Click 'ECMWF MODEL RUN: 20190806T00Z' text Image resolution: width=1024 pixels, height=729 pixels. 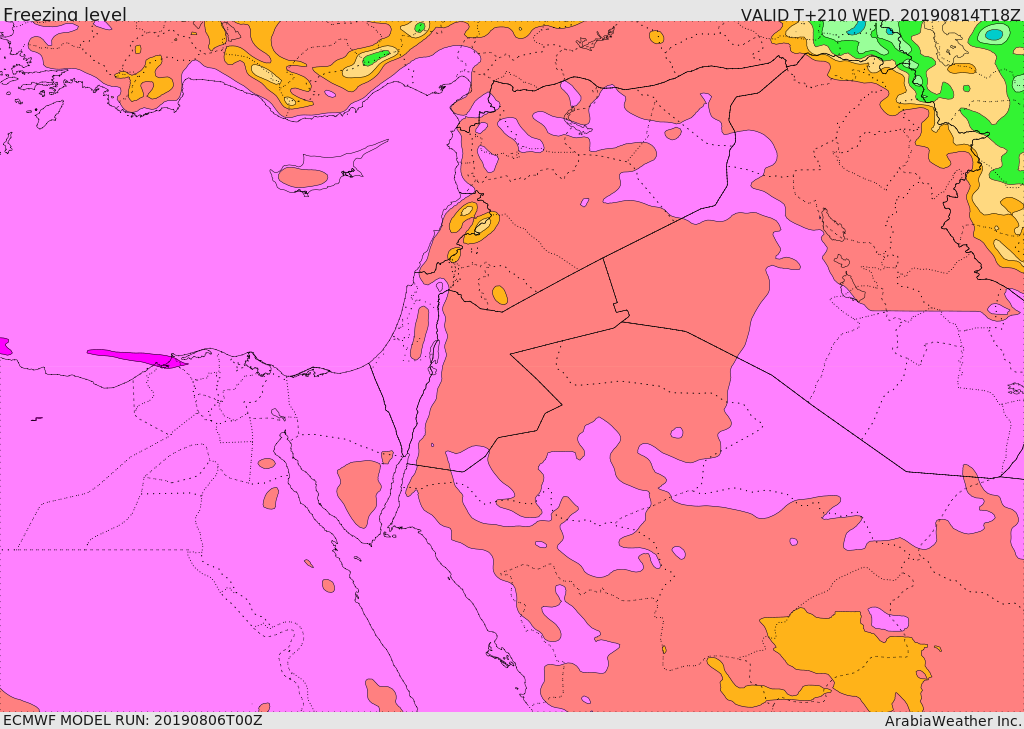pos(133,720)
